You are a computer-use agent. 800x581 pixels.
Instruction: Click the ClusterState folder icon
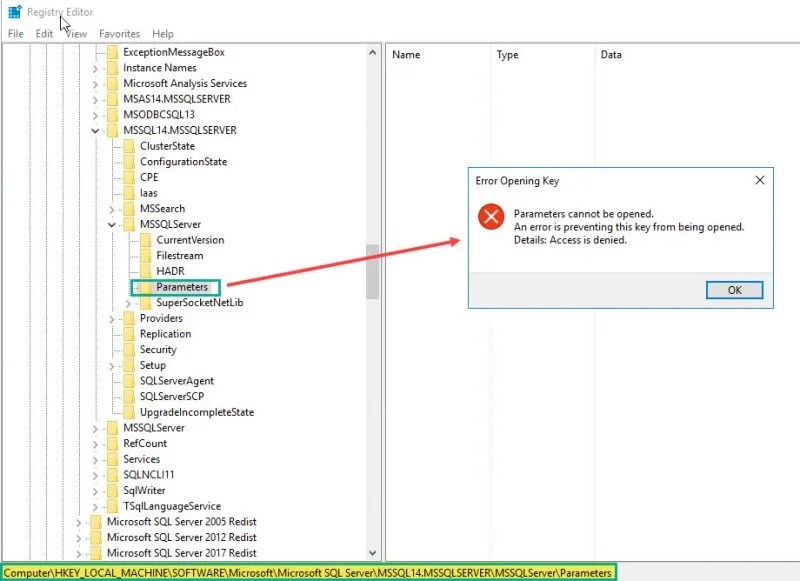click(131, 146)
